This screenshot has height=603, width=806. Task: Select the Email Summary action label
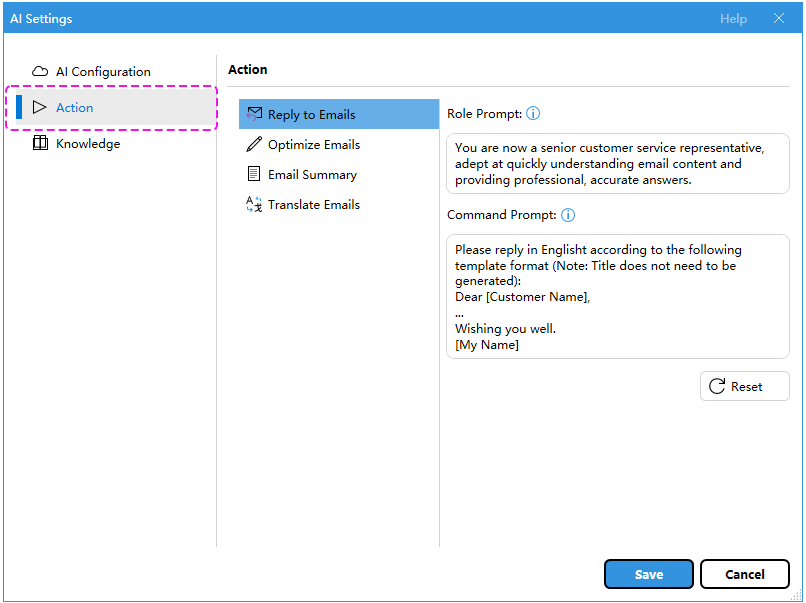312,175
